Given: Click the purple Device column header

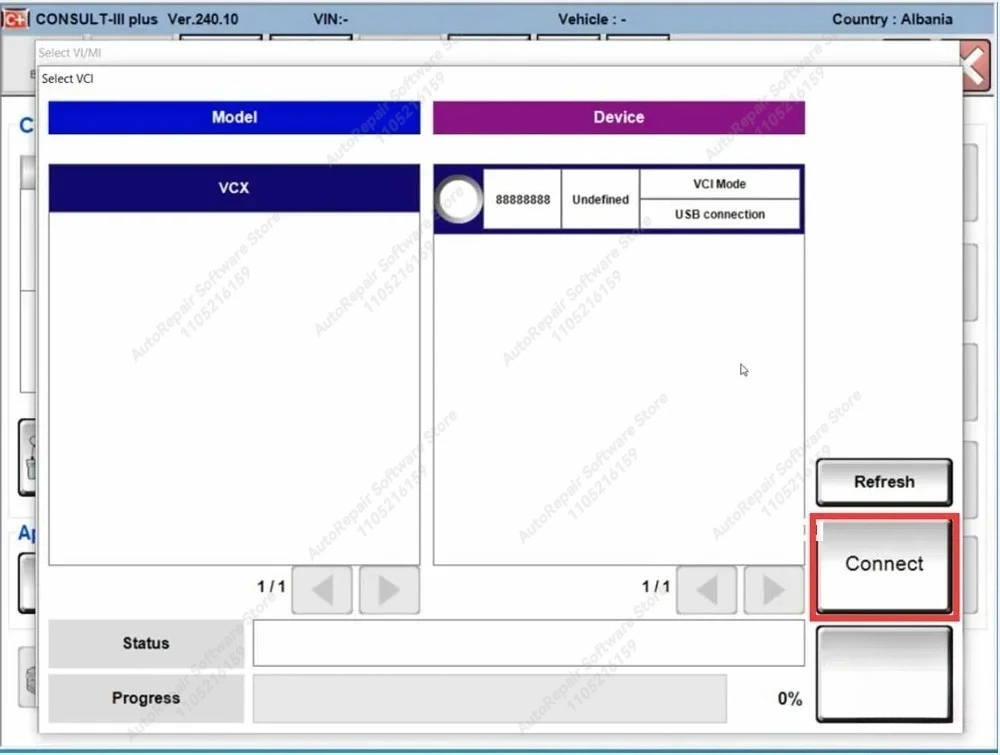Looking at the screenshot, I should (x=618, y=117).
